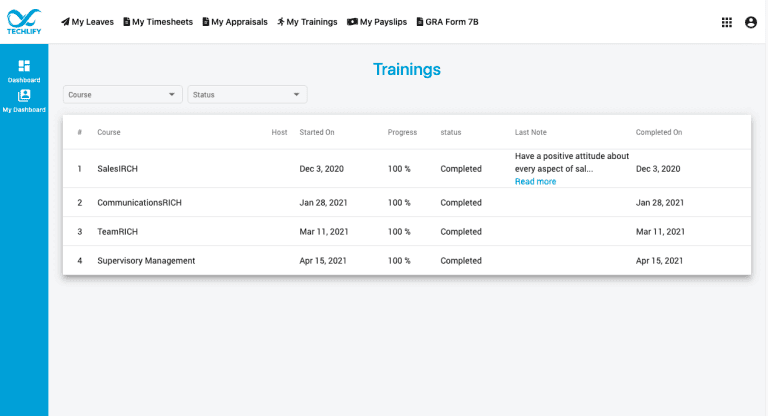Click the Techlify logo

24,21
